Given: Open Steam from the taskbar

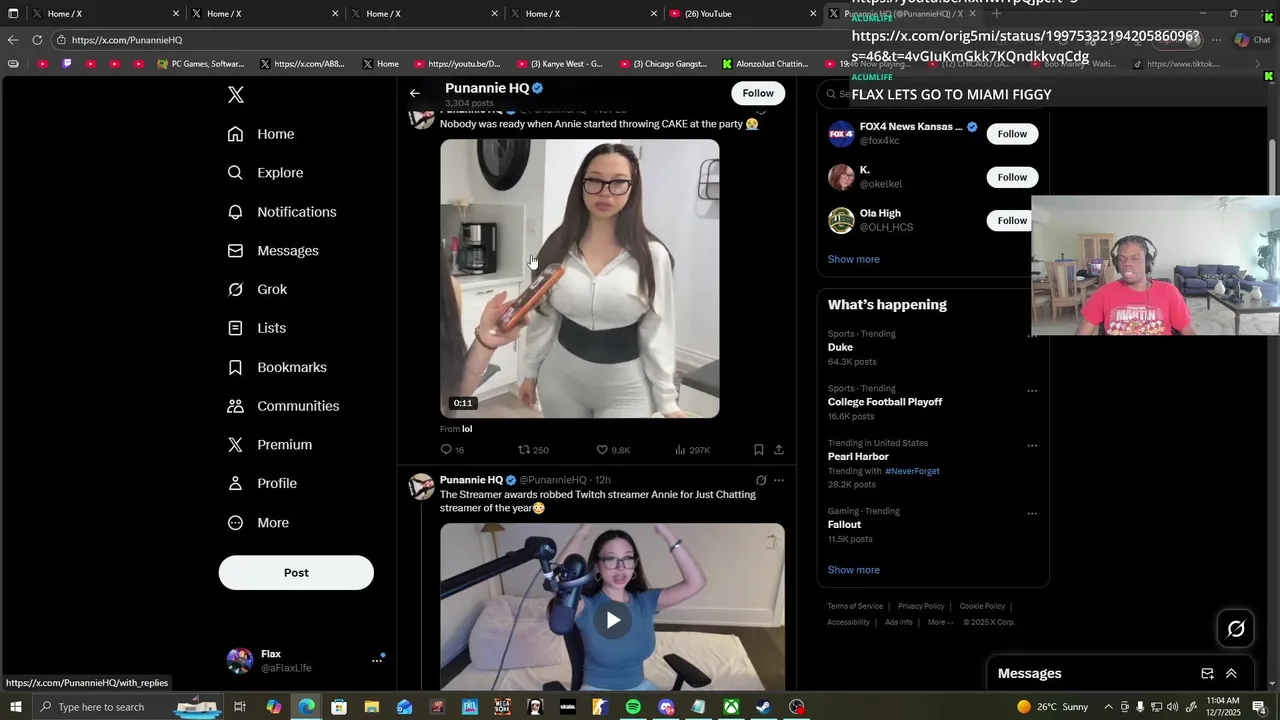Looking at the screenshot, I should (764, 707).
